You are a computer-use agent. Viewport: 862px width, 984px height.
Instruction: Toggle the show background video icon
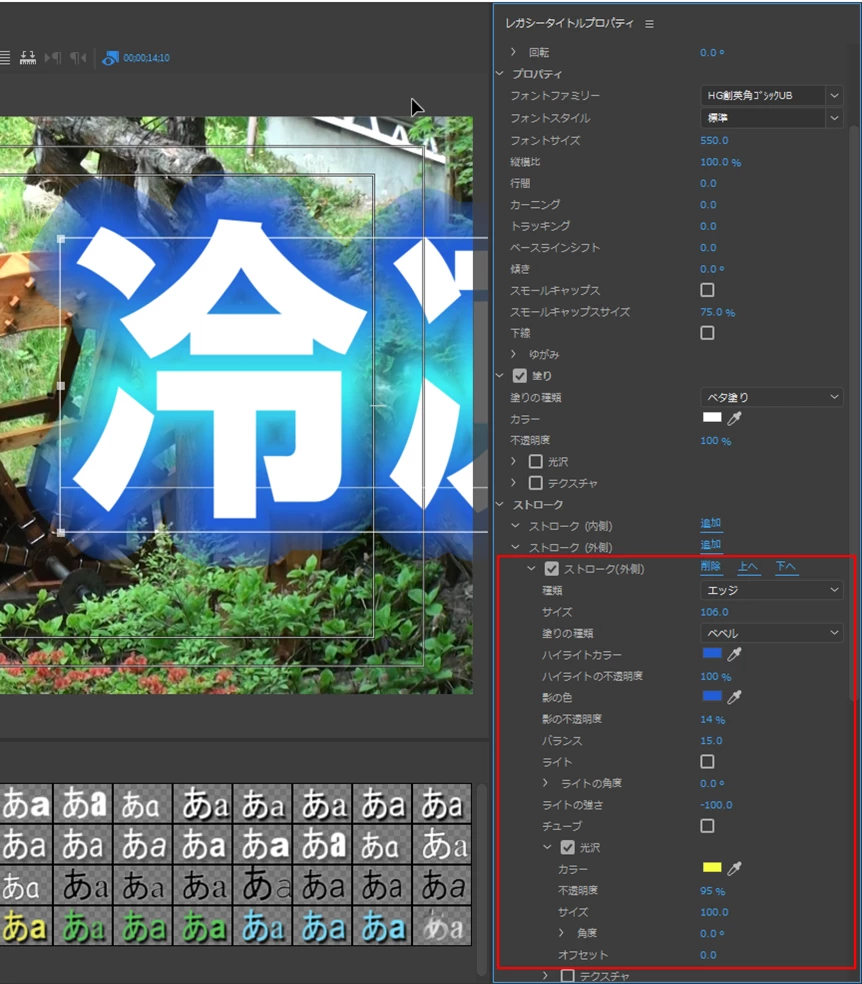pyautogui.click(x=110, y=58)
